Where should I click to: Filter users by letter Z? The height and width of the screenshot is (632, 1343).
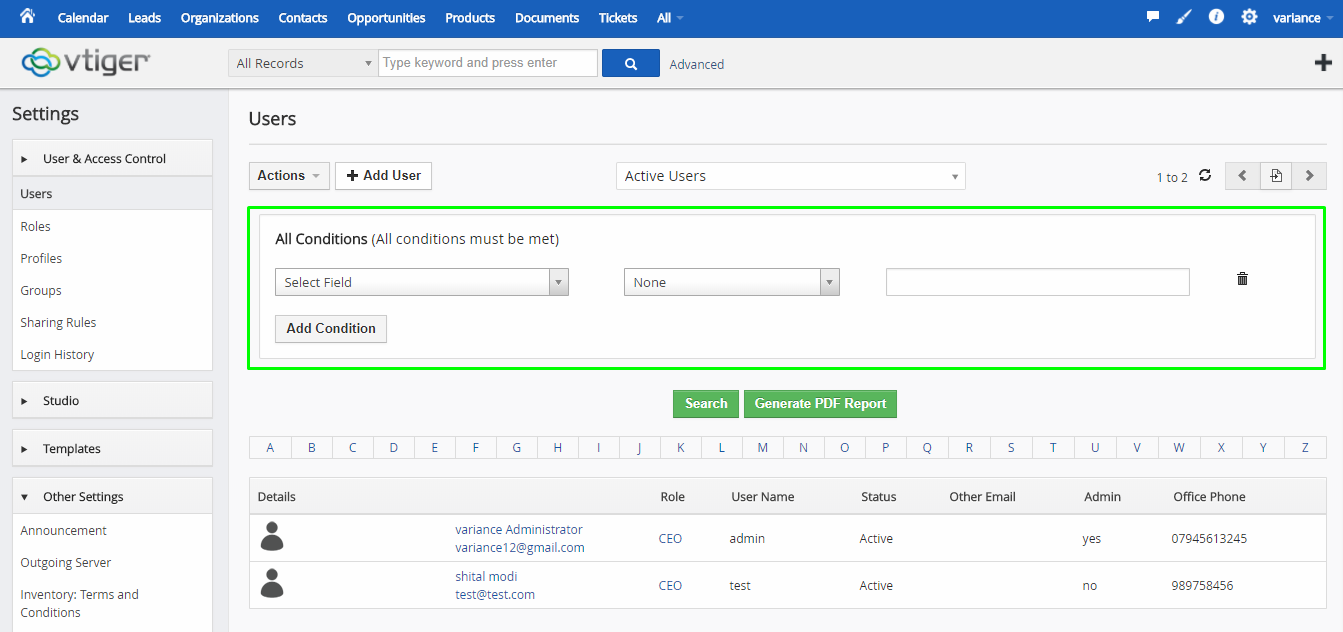coord(1305,448)
